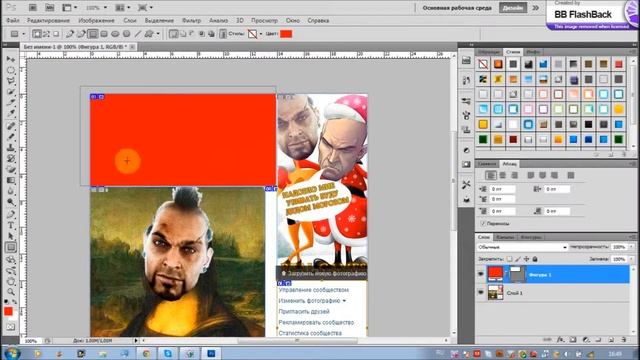Viewport: 640px width, 360px height.
Task: Create new adjustment layer icon
Action: [586, 340]
